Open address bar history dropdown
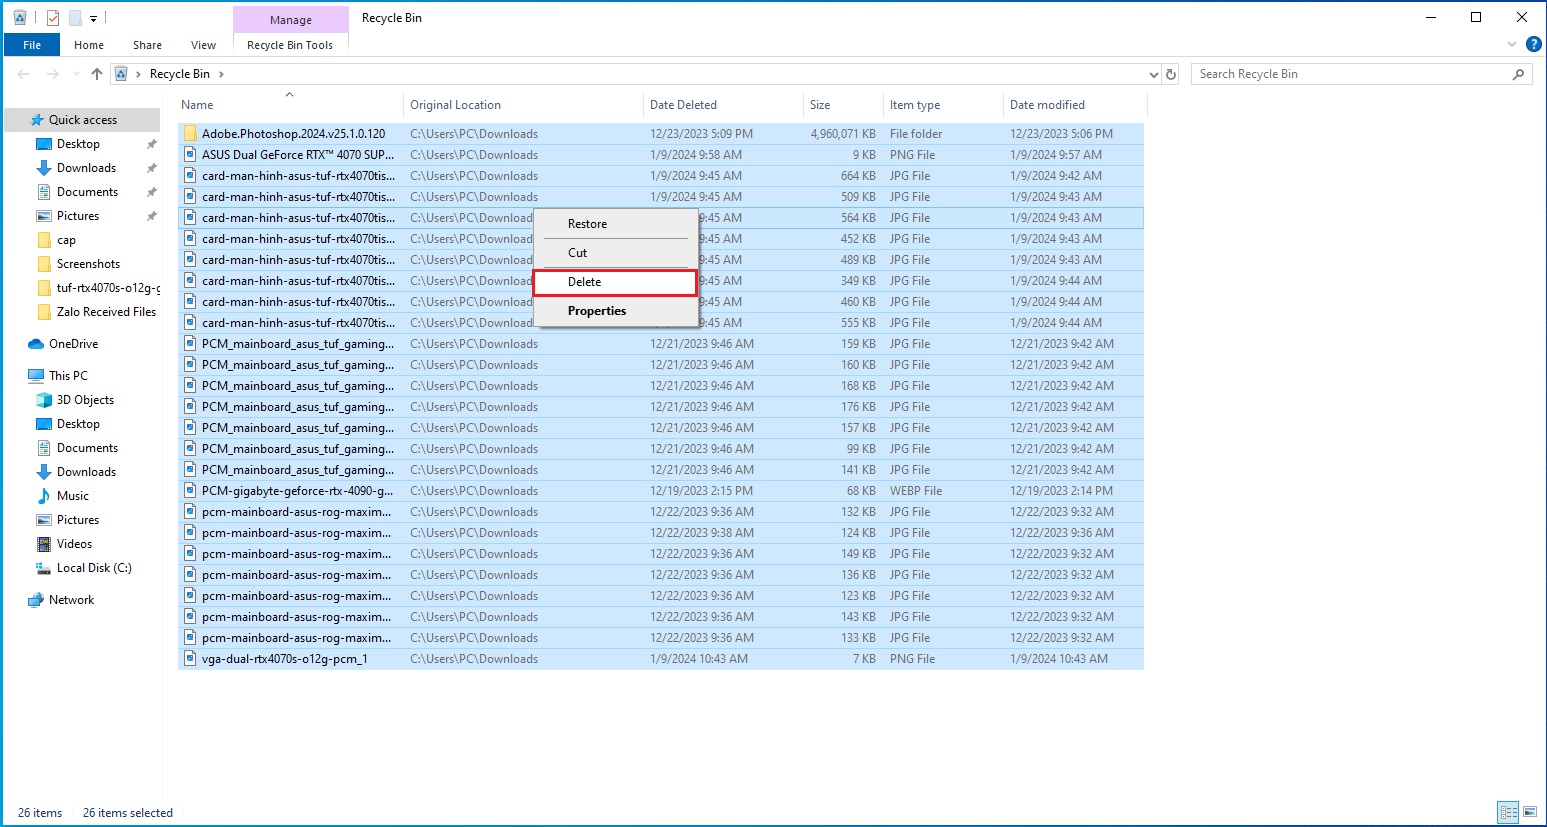Viewport: 1547px width, 827px height. point(1154,74)
